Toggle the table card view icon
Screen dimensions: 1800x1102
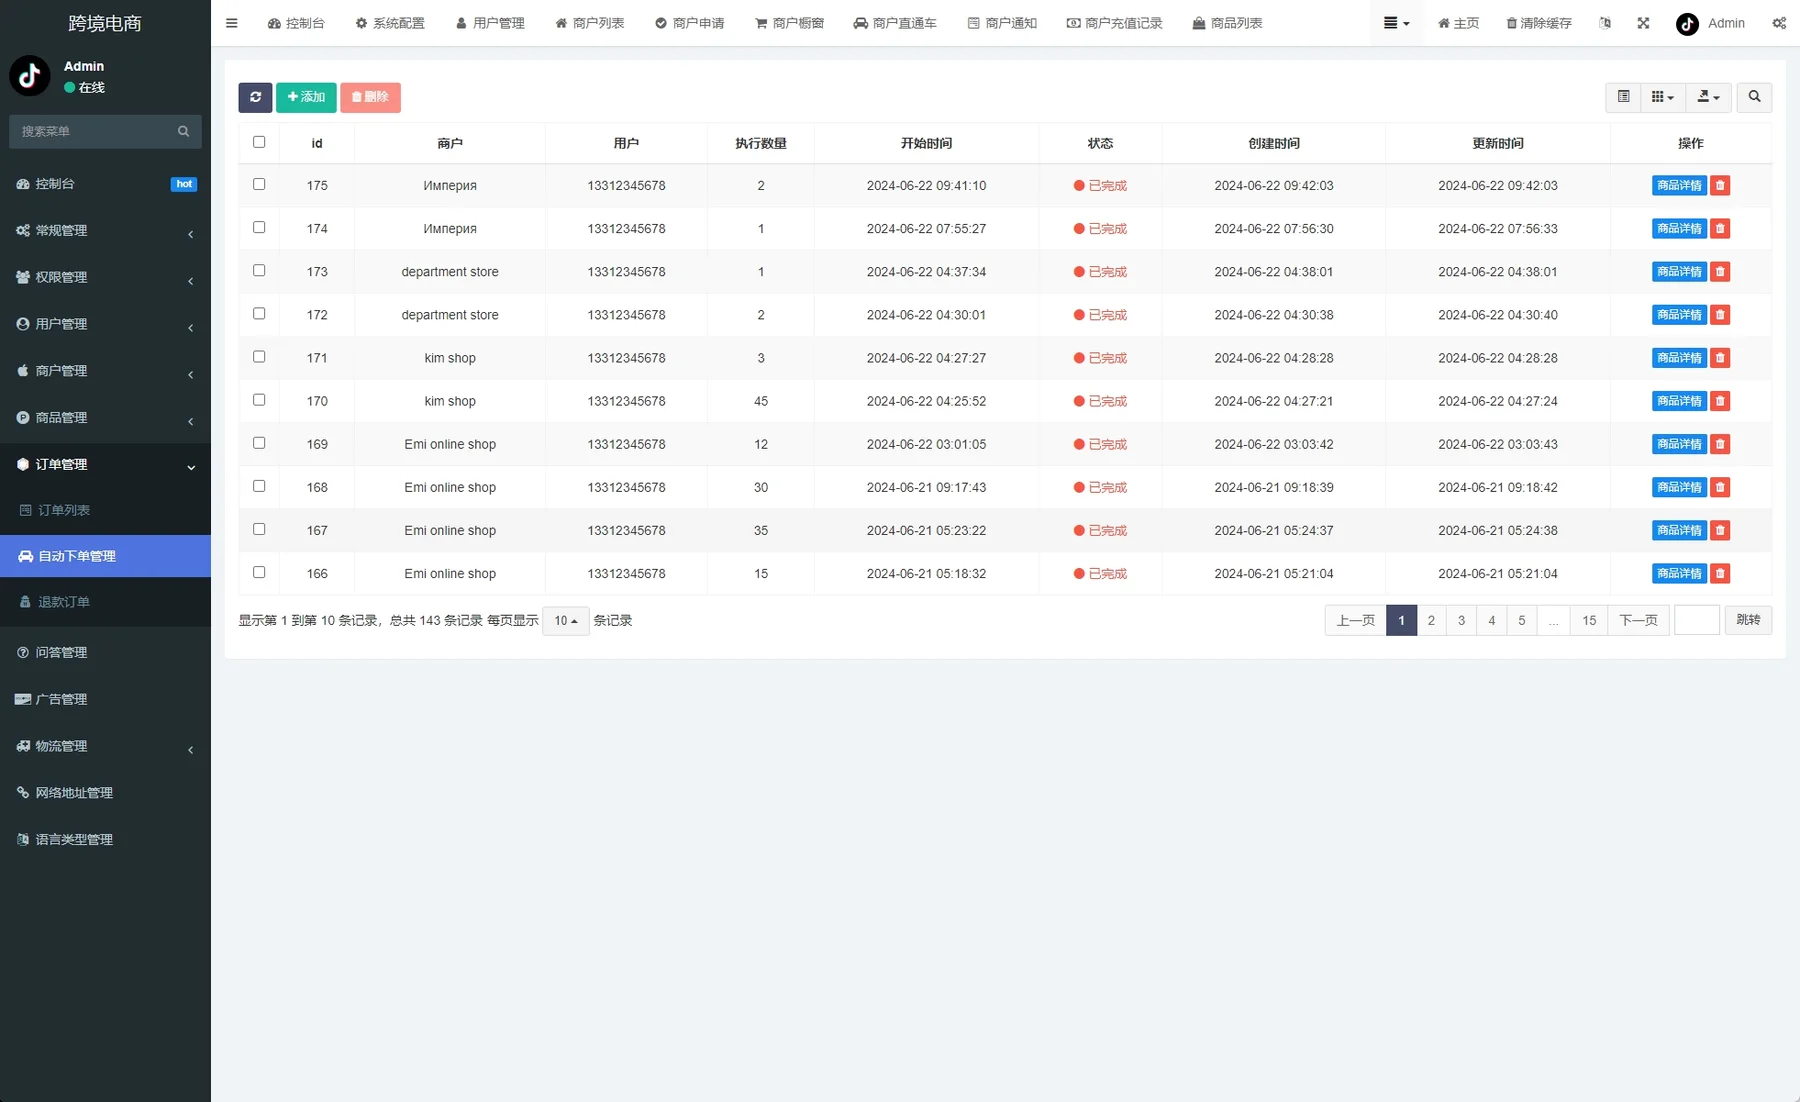[x=1623, y=97]
